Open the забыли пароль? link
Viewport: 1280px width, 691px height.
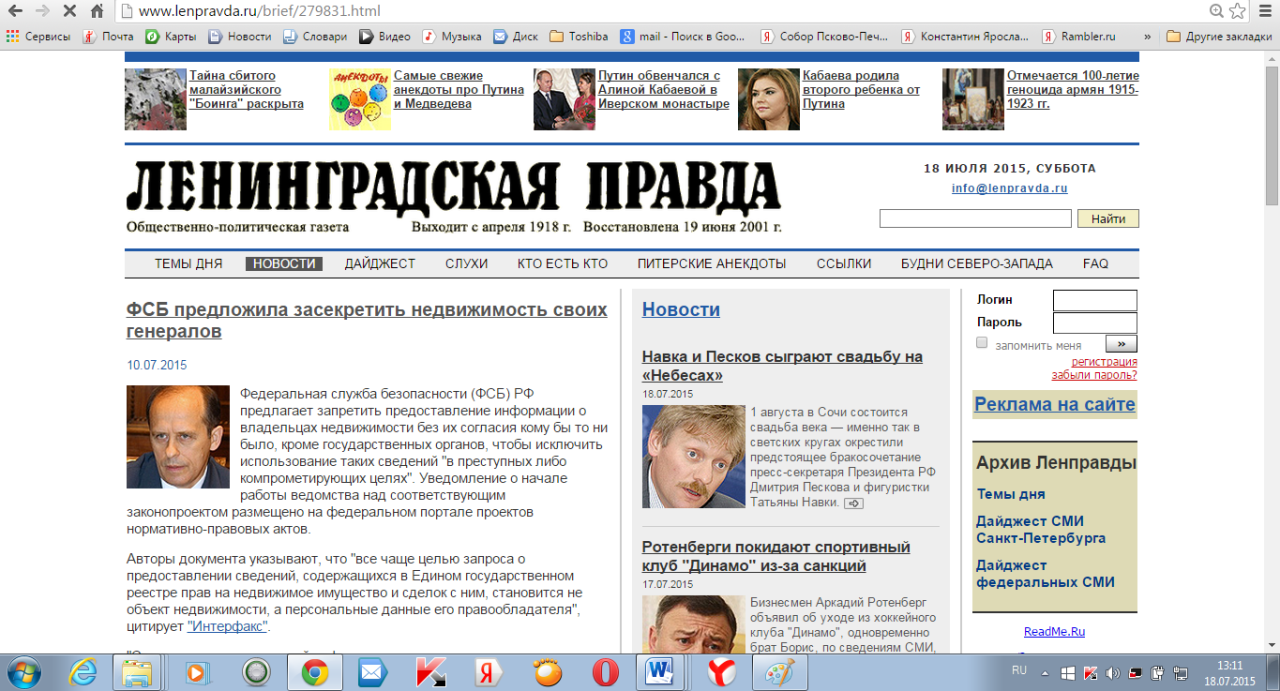pos(1094,376)
